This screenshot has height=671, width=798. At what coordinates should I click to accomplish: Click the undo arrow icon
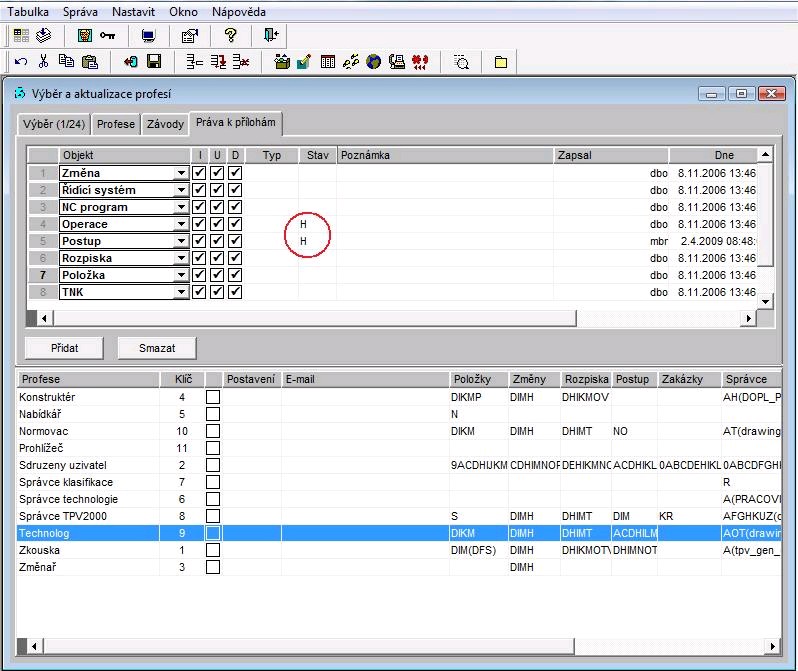(21, 62)
